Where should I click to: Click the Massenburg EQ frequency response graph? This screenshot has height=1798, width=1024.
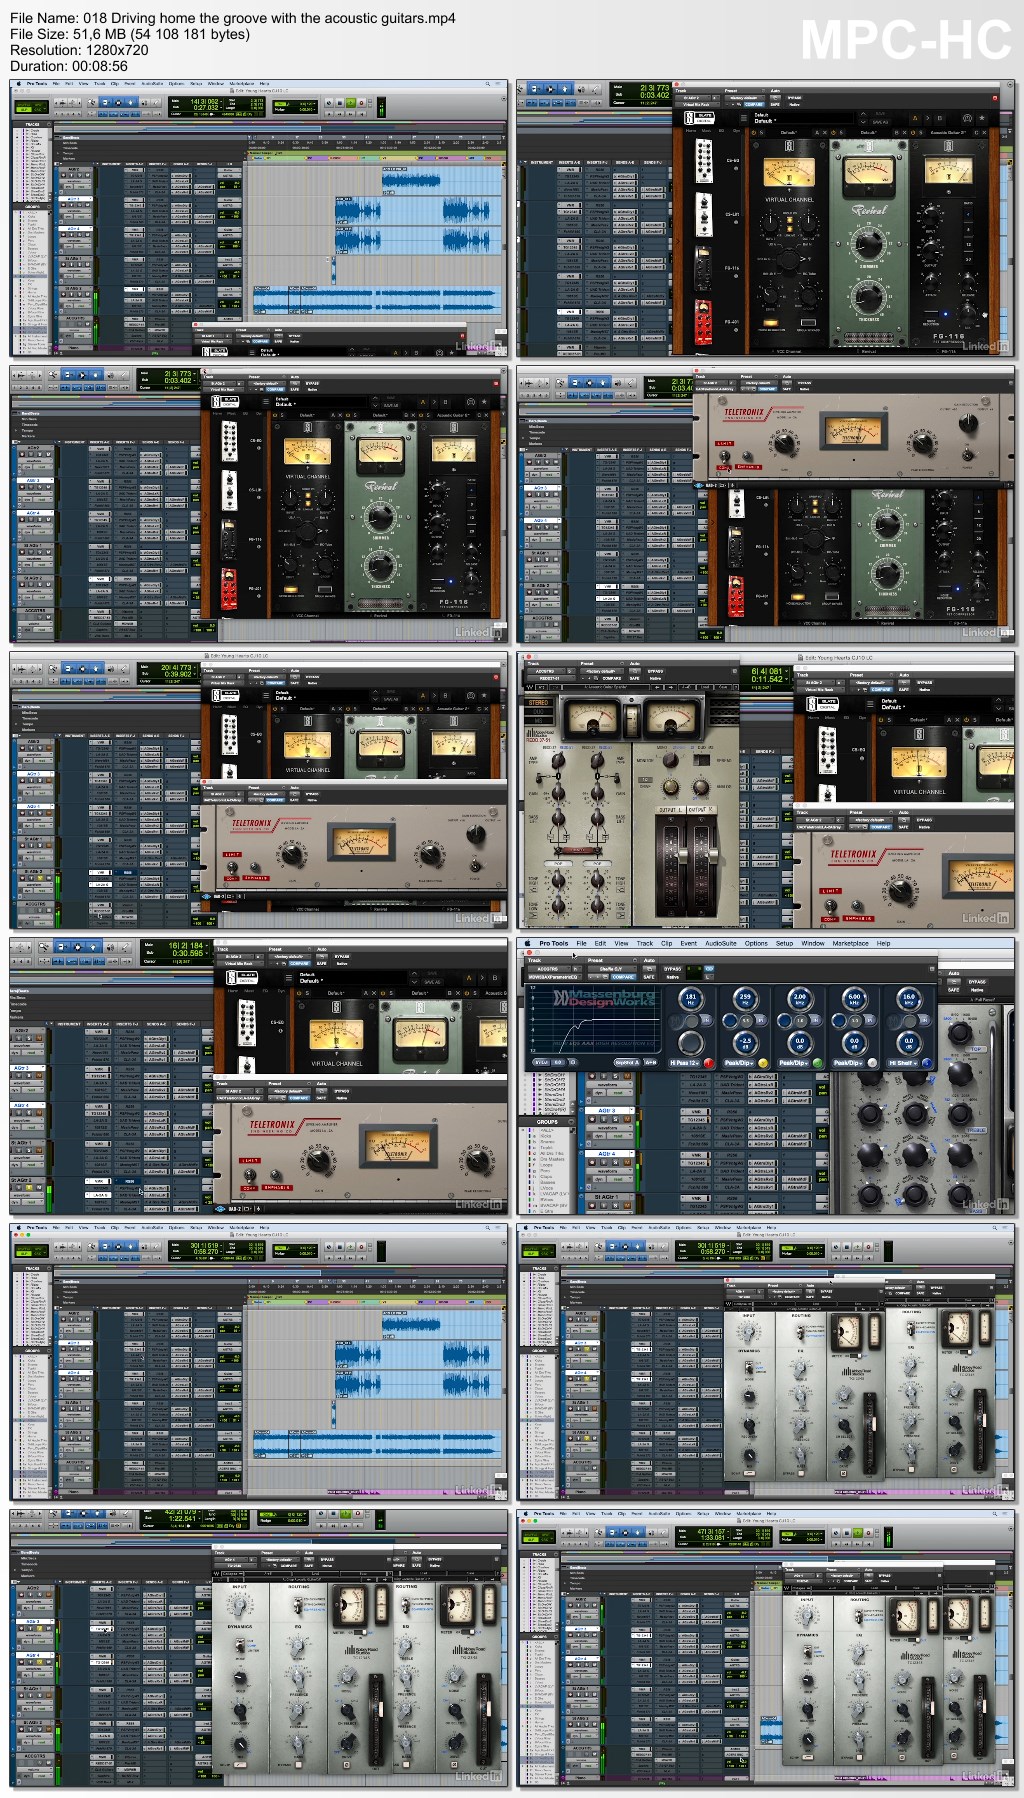coord(595,1019)
